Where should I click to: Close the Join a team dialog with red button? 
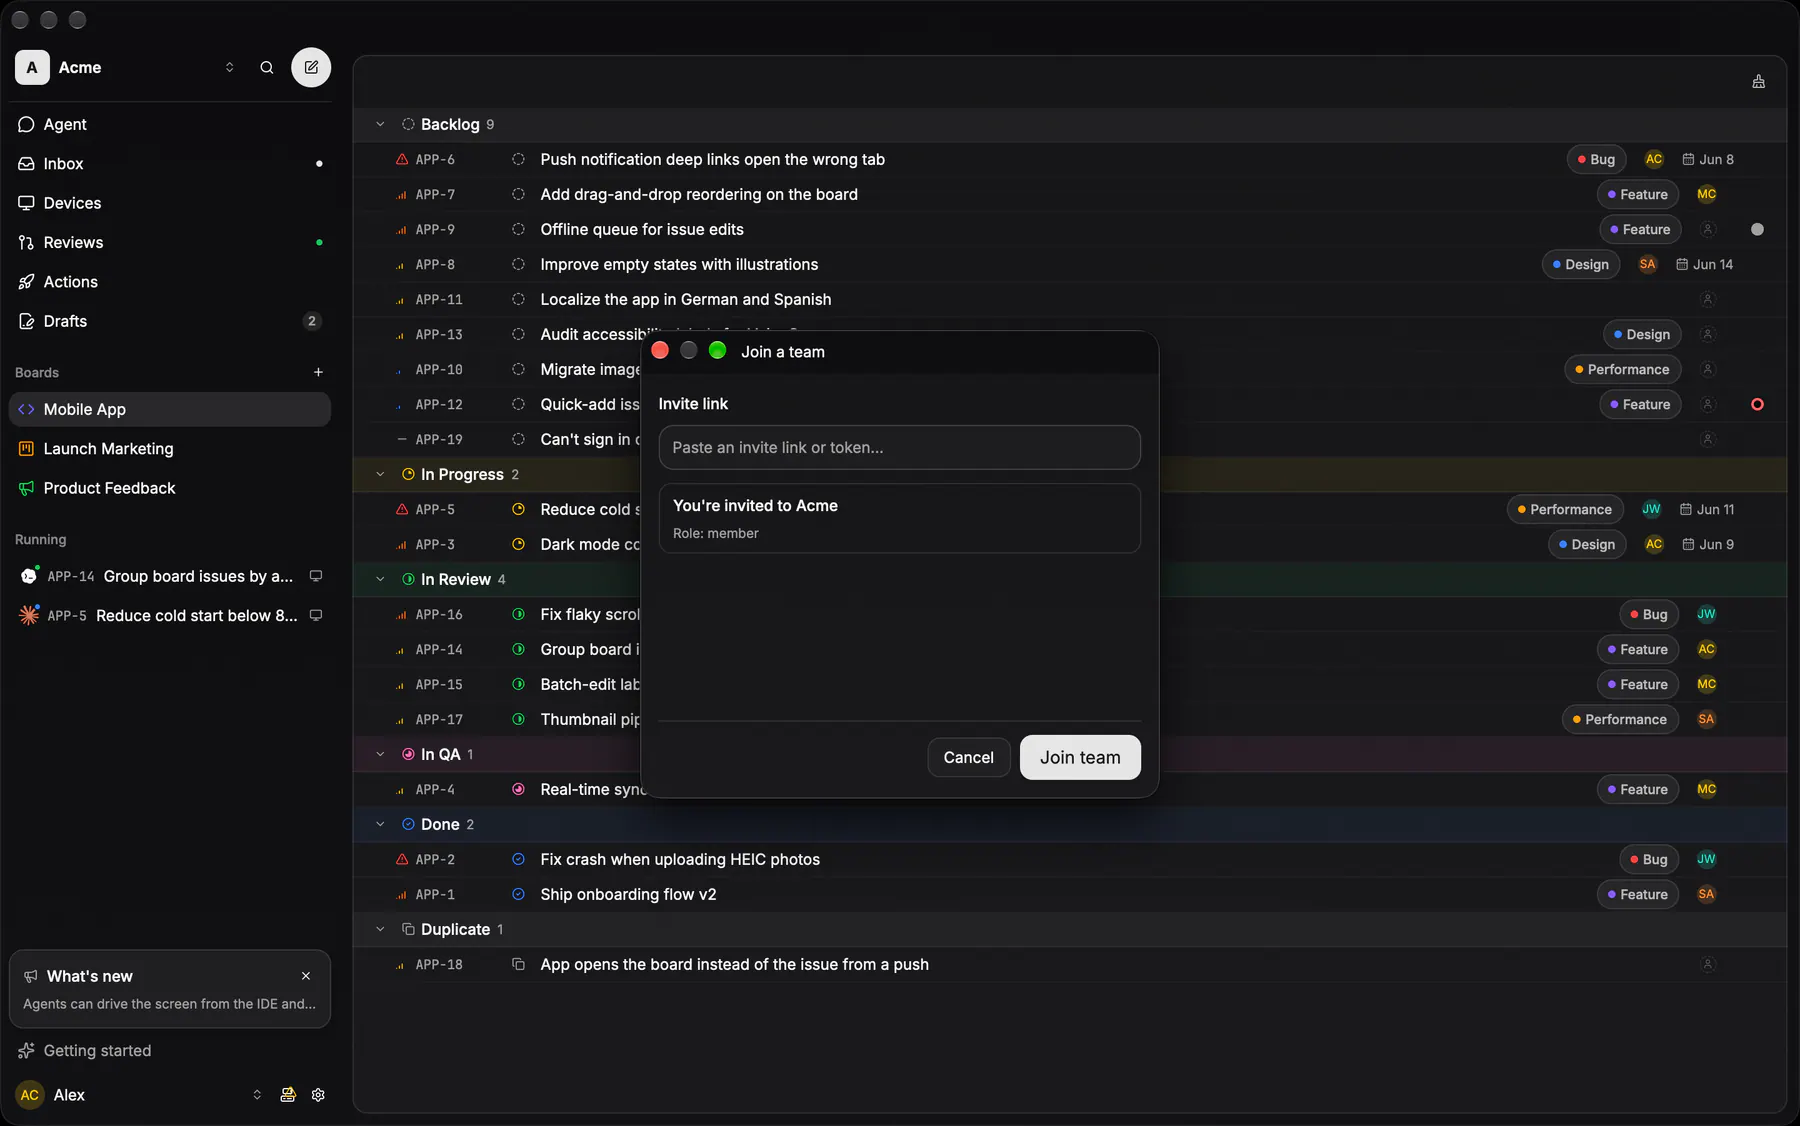click(660, 351)
